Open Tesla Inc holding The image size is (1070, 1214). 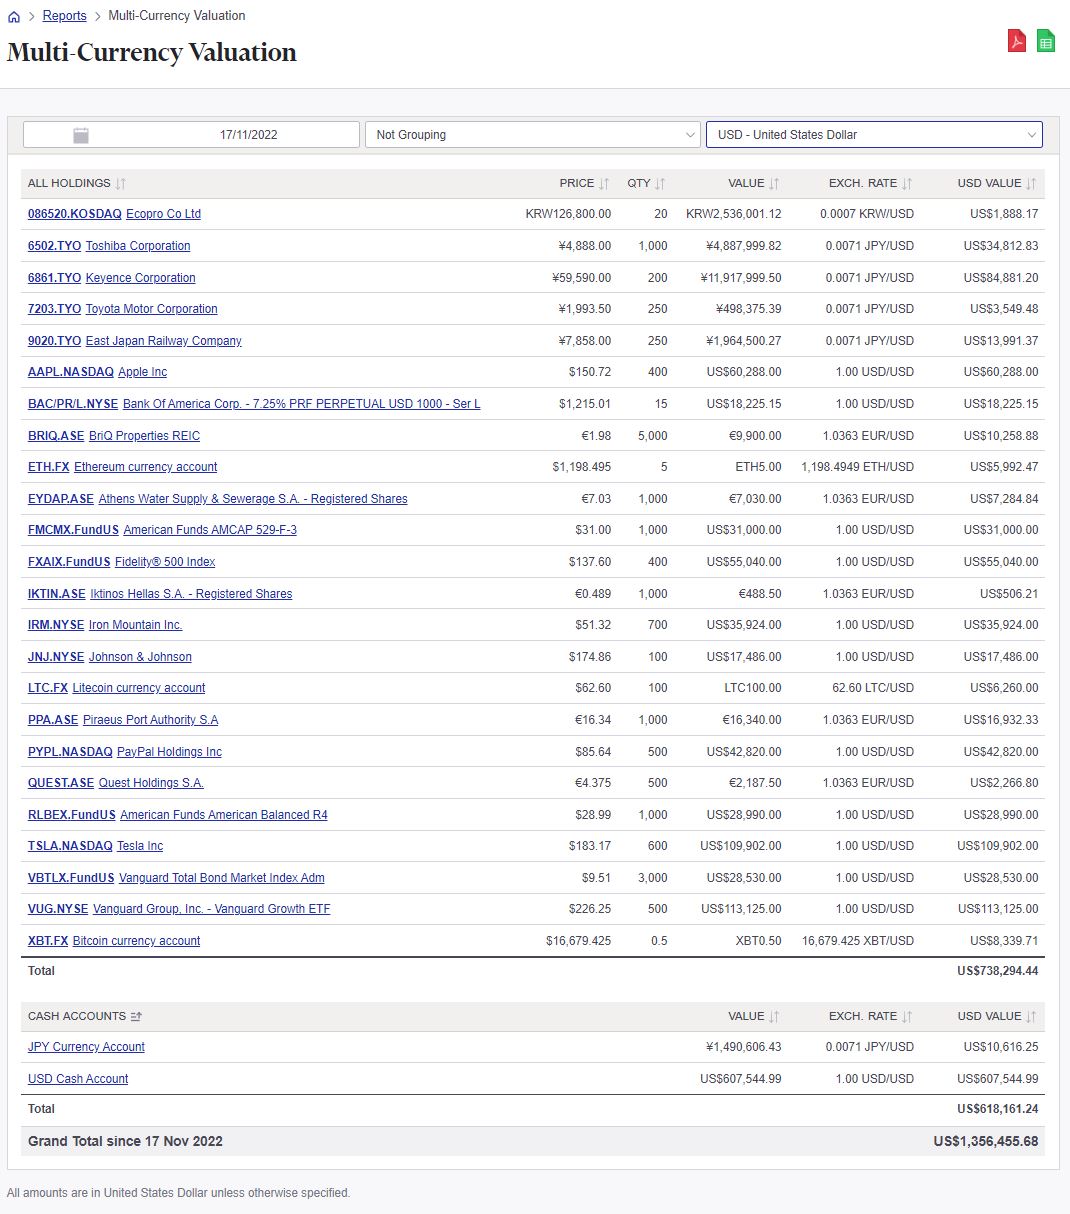coord(140,846)
